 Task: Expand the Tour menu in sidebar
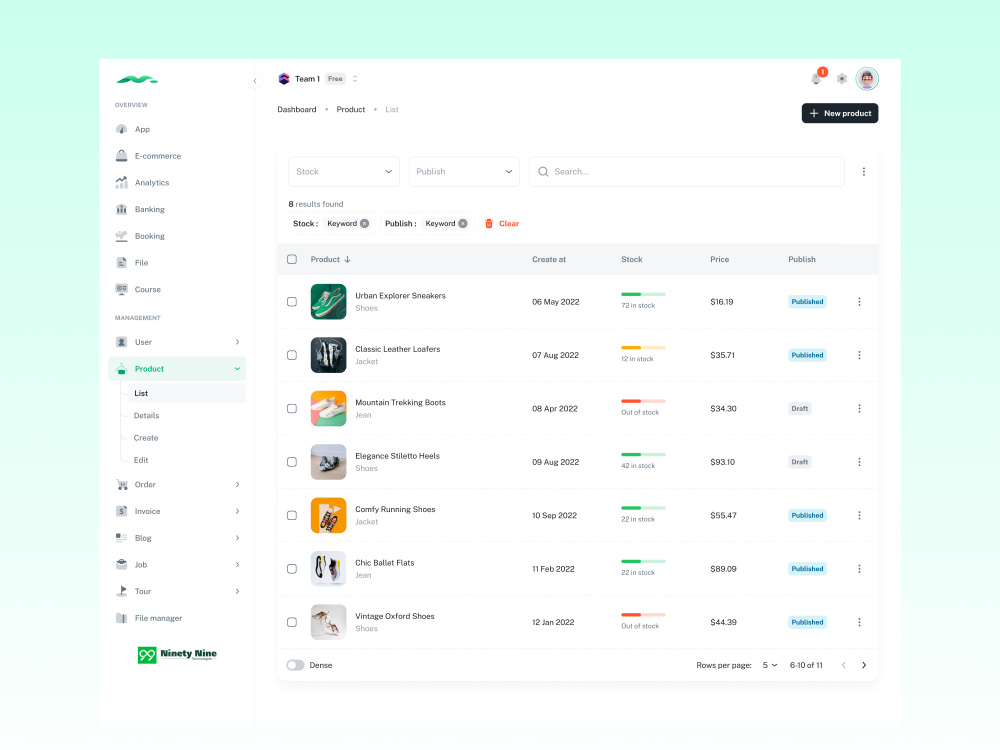tap(177, 592)
